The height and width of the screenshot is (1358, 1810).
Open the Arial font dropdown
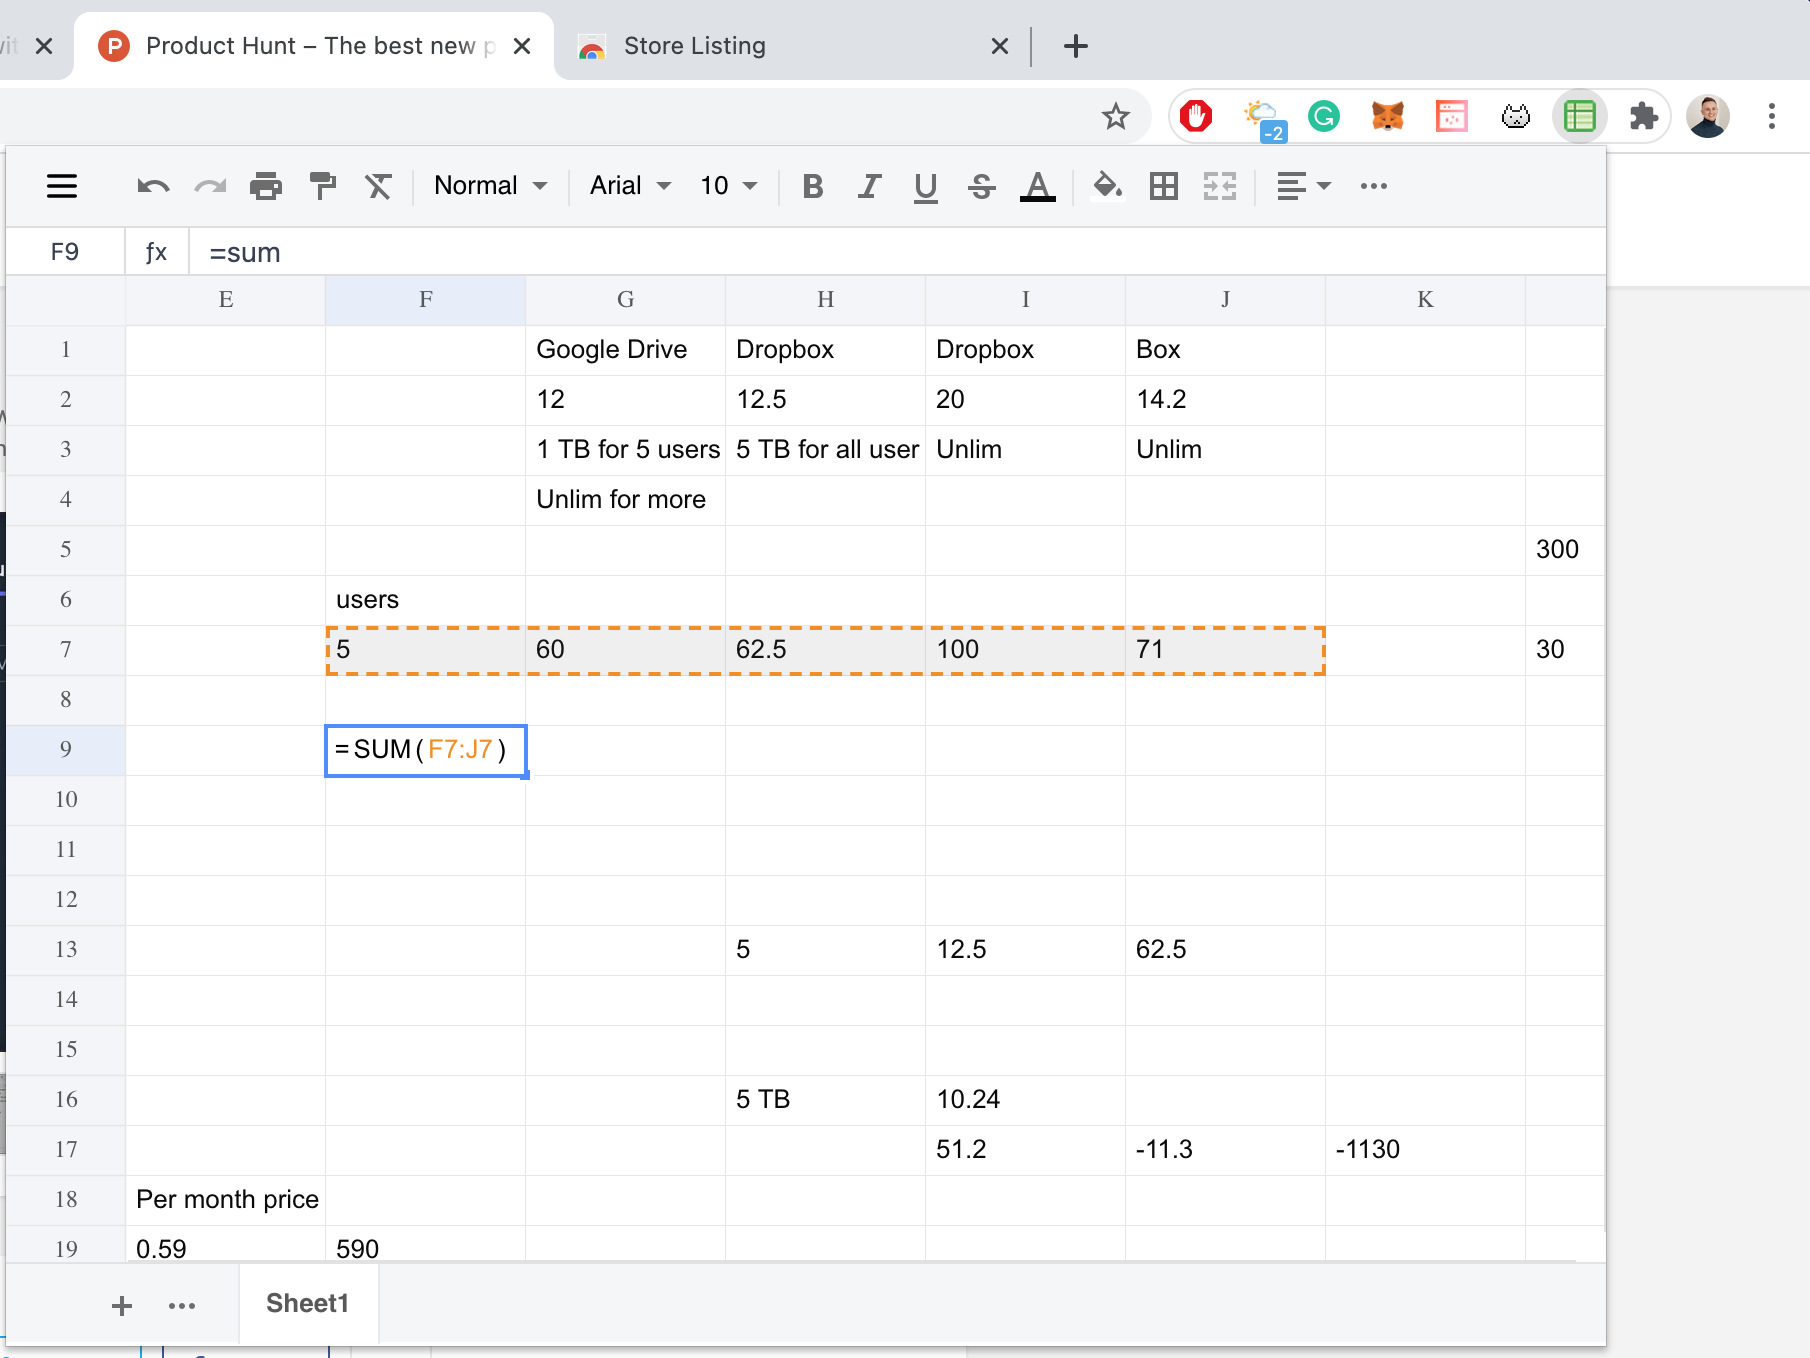pos(631,186)
